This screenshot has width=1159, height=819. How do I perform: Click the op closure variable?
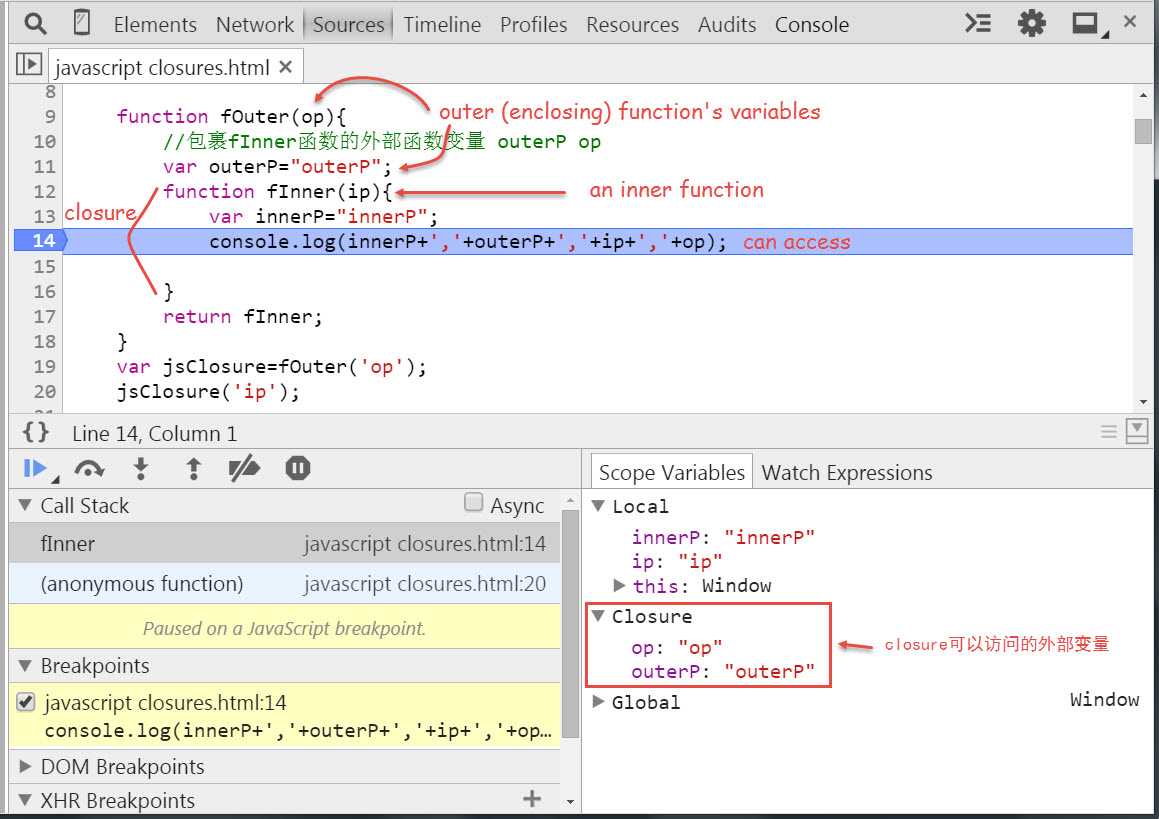(676, 648)
